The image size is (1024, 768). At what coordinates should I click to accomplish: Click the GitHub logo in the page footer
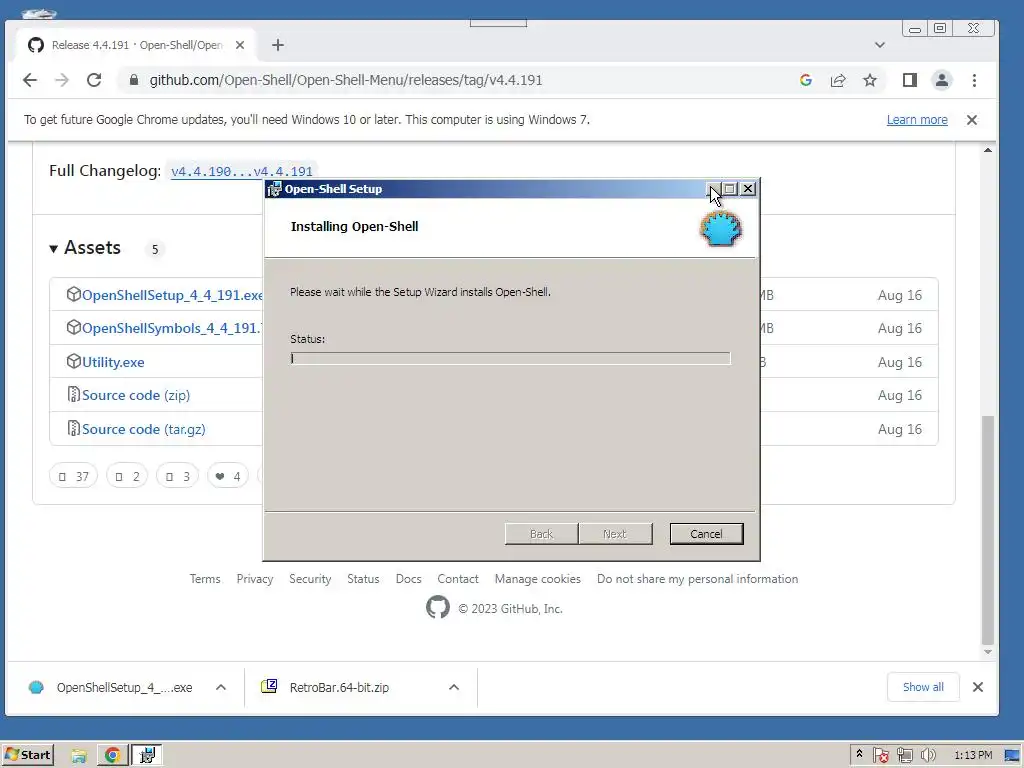click(438, 607)
